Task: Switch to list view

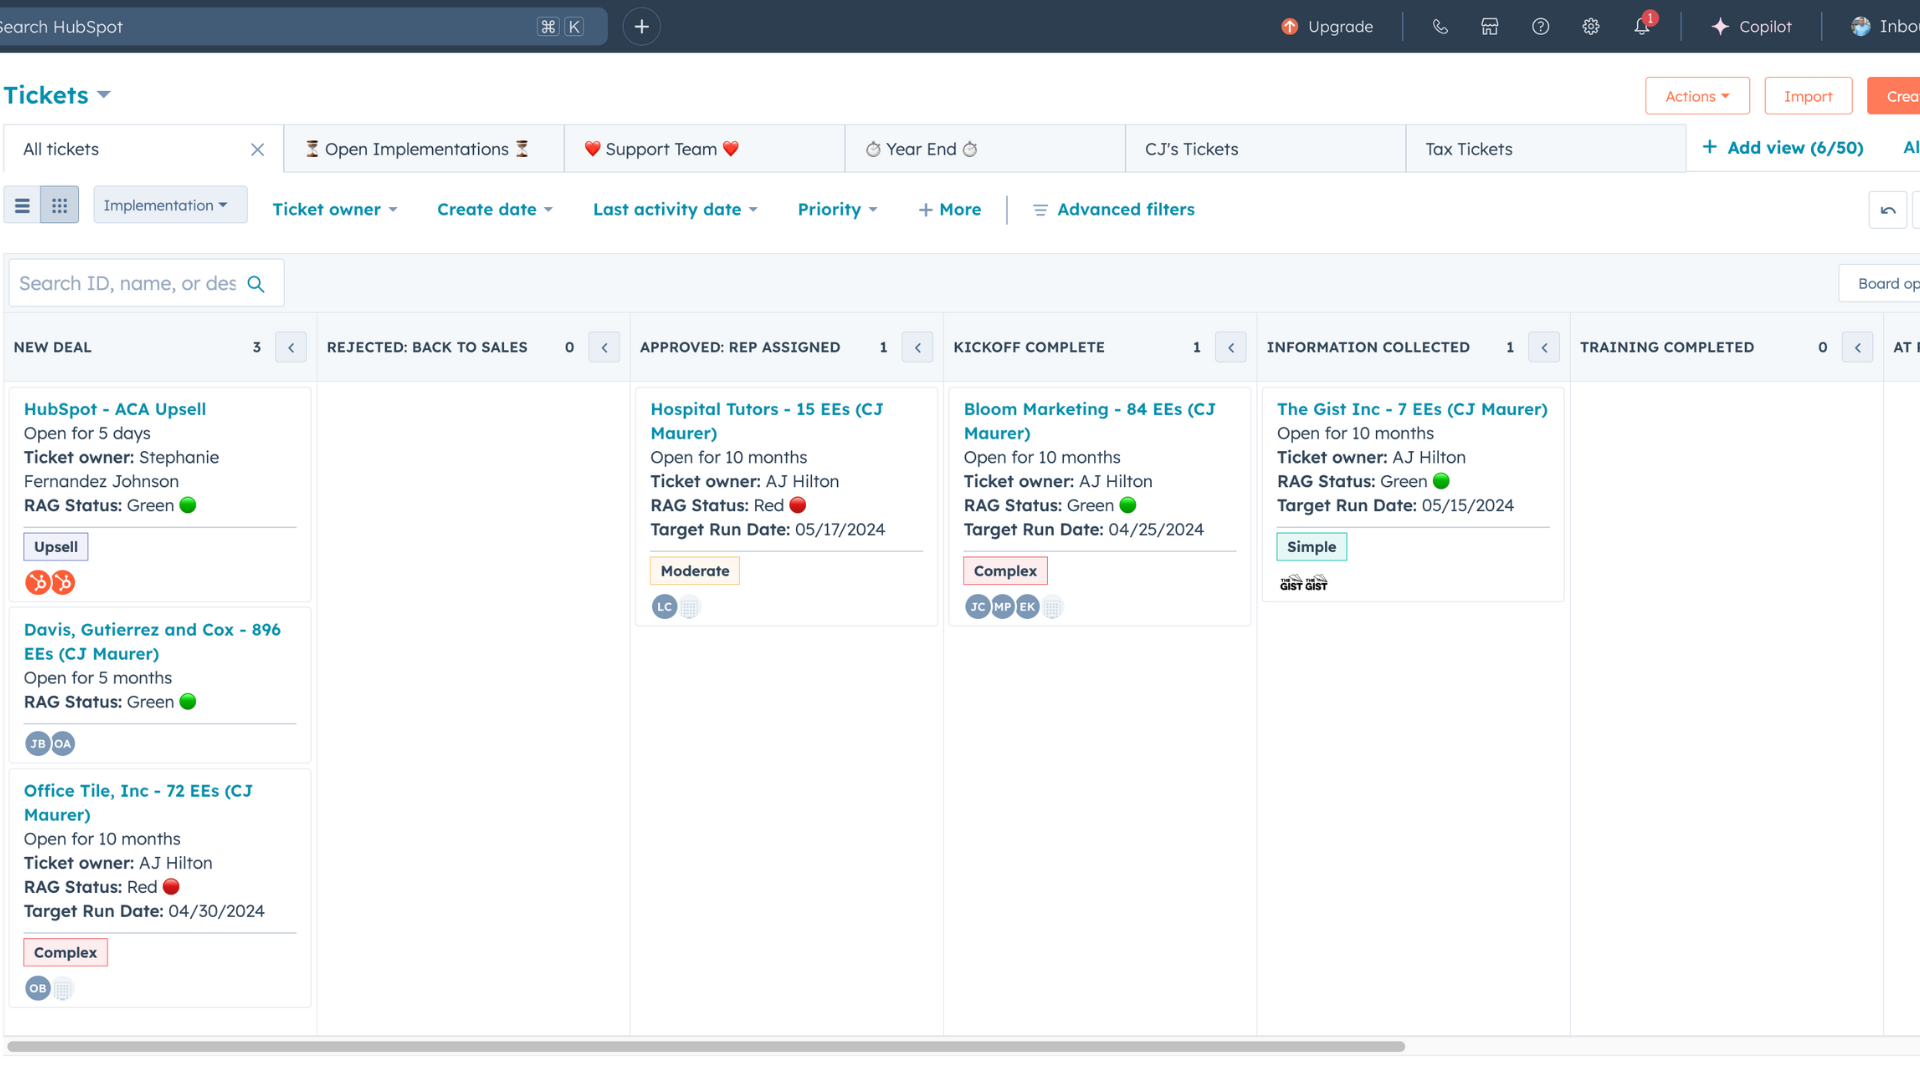Action: (22, 206)
